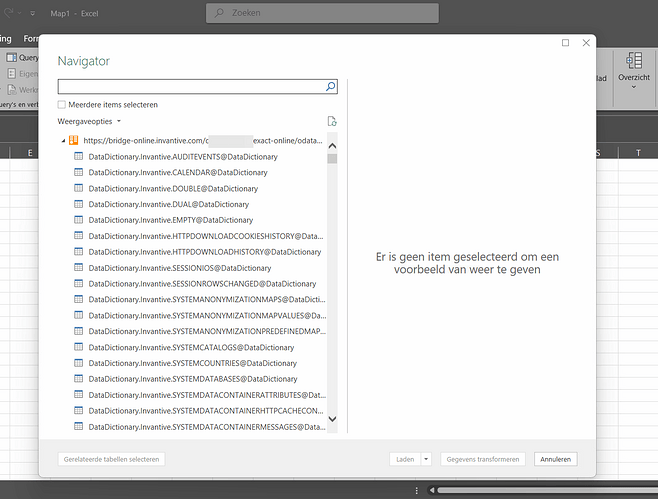Image resolution: width=658 pixels, height=499 pixels.
Task: Click the table icon beside EMPTY@DataDictionary
Action: [x=78, y=219]
